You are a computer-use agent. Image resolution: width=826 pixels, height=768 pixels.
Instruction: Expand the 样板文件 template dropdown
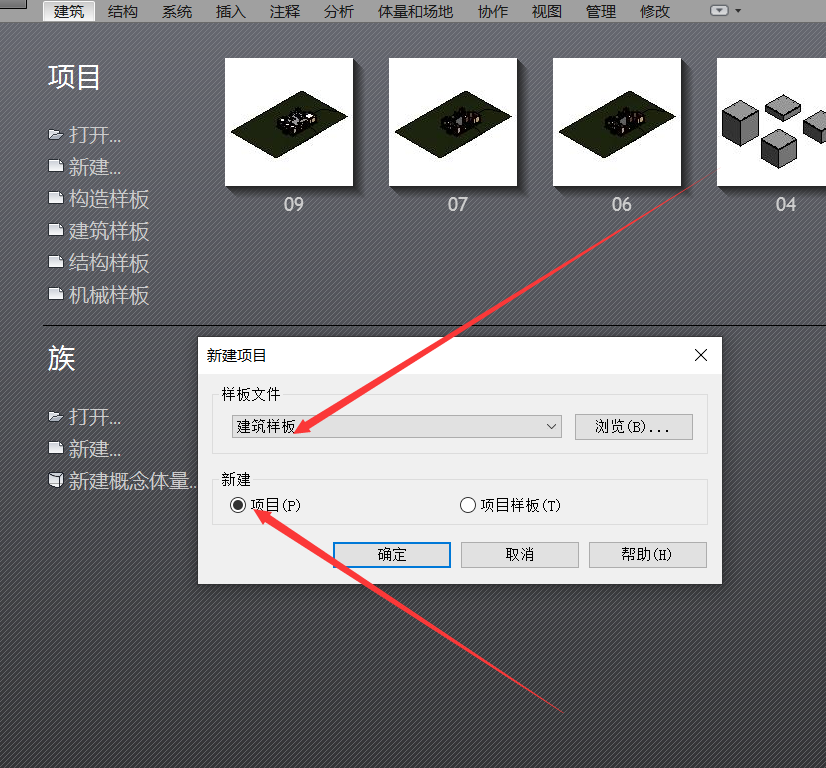[x=552, y=427]
